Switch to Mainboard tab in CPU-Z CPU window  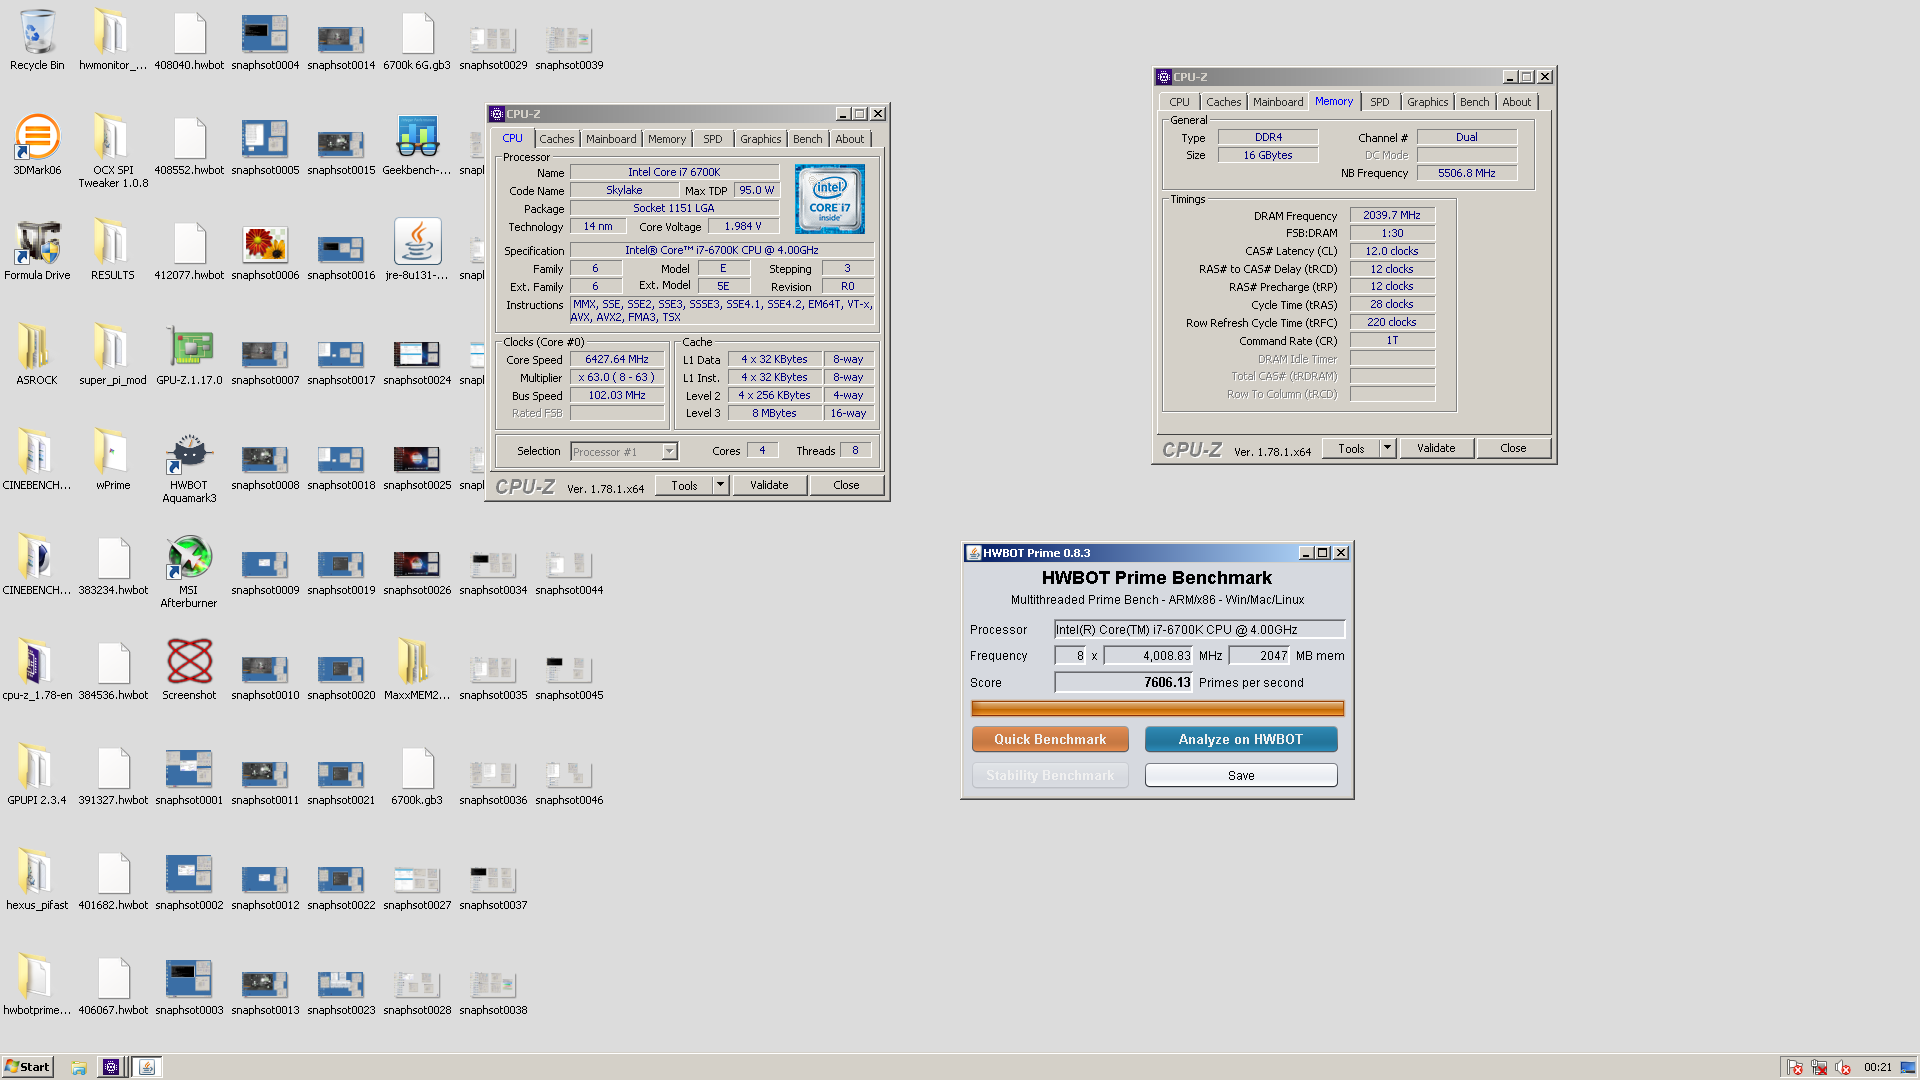[611, 139]
